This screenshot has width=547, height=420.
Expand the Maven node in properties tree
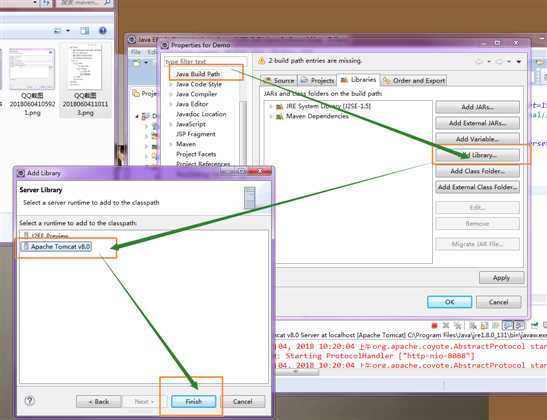point(171,144)
